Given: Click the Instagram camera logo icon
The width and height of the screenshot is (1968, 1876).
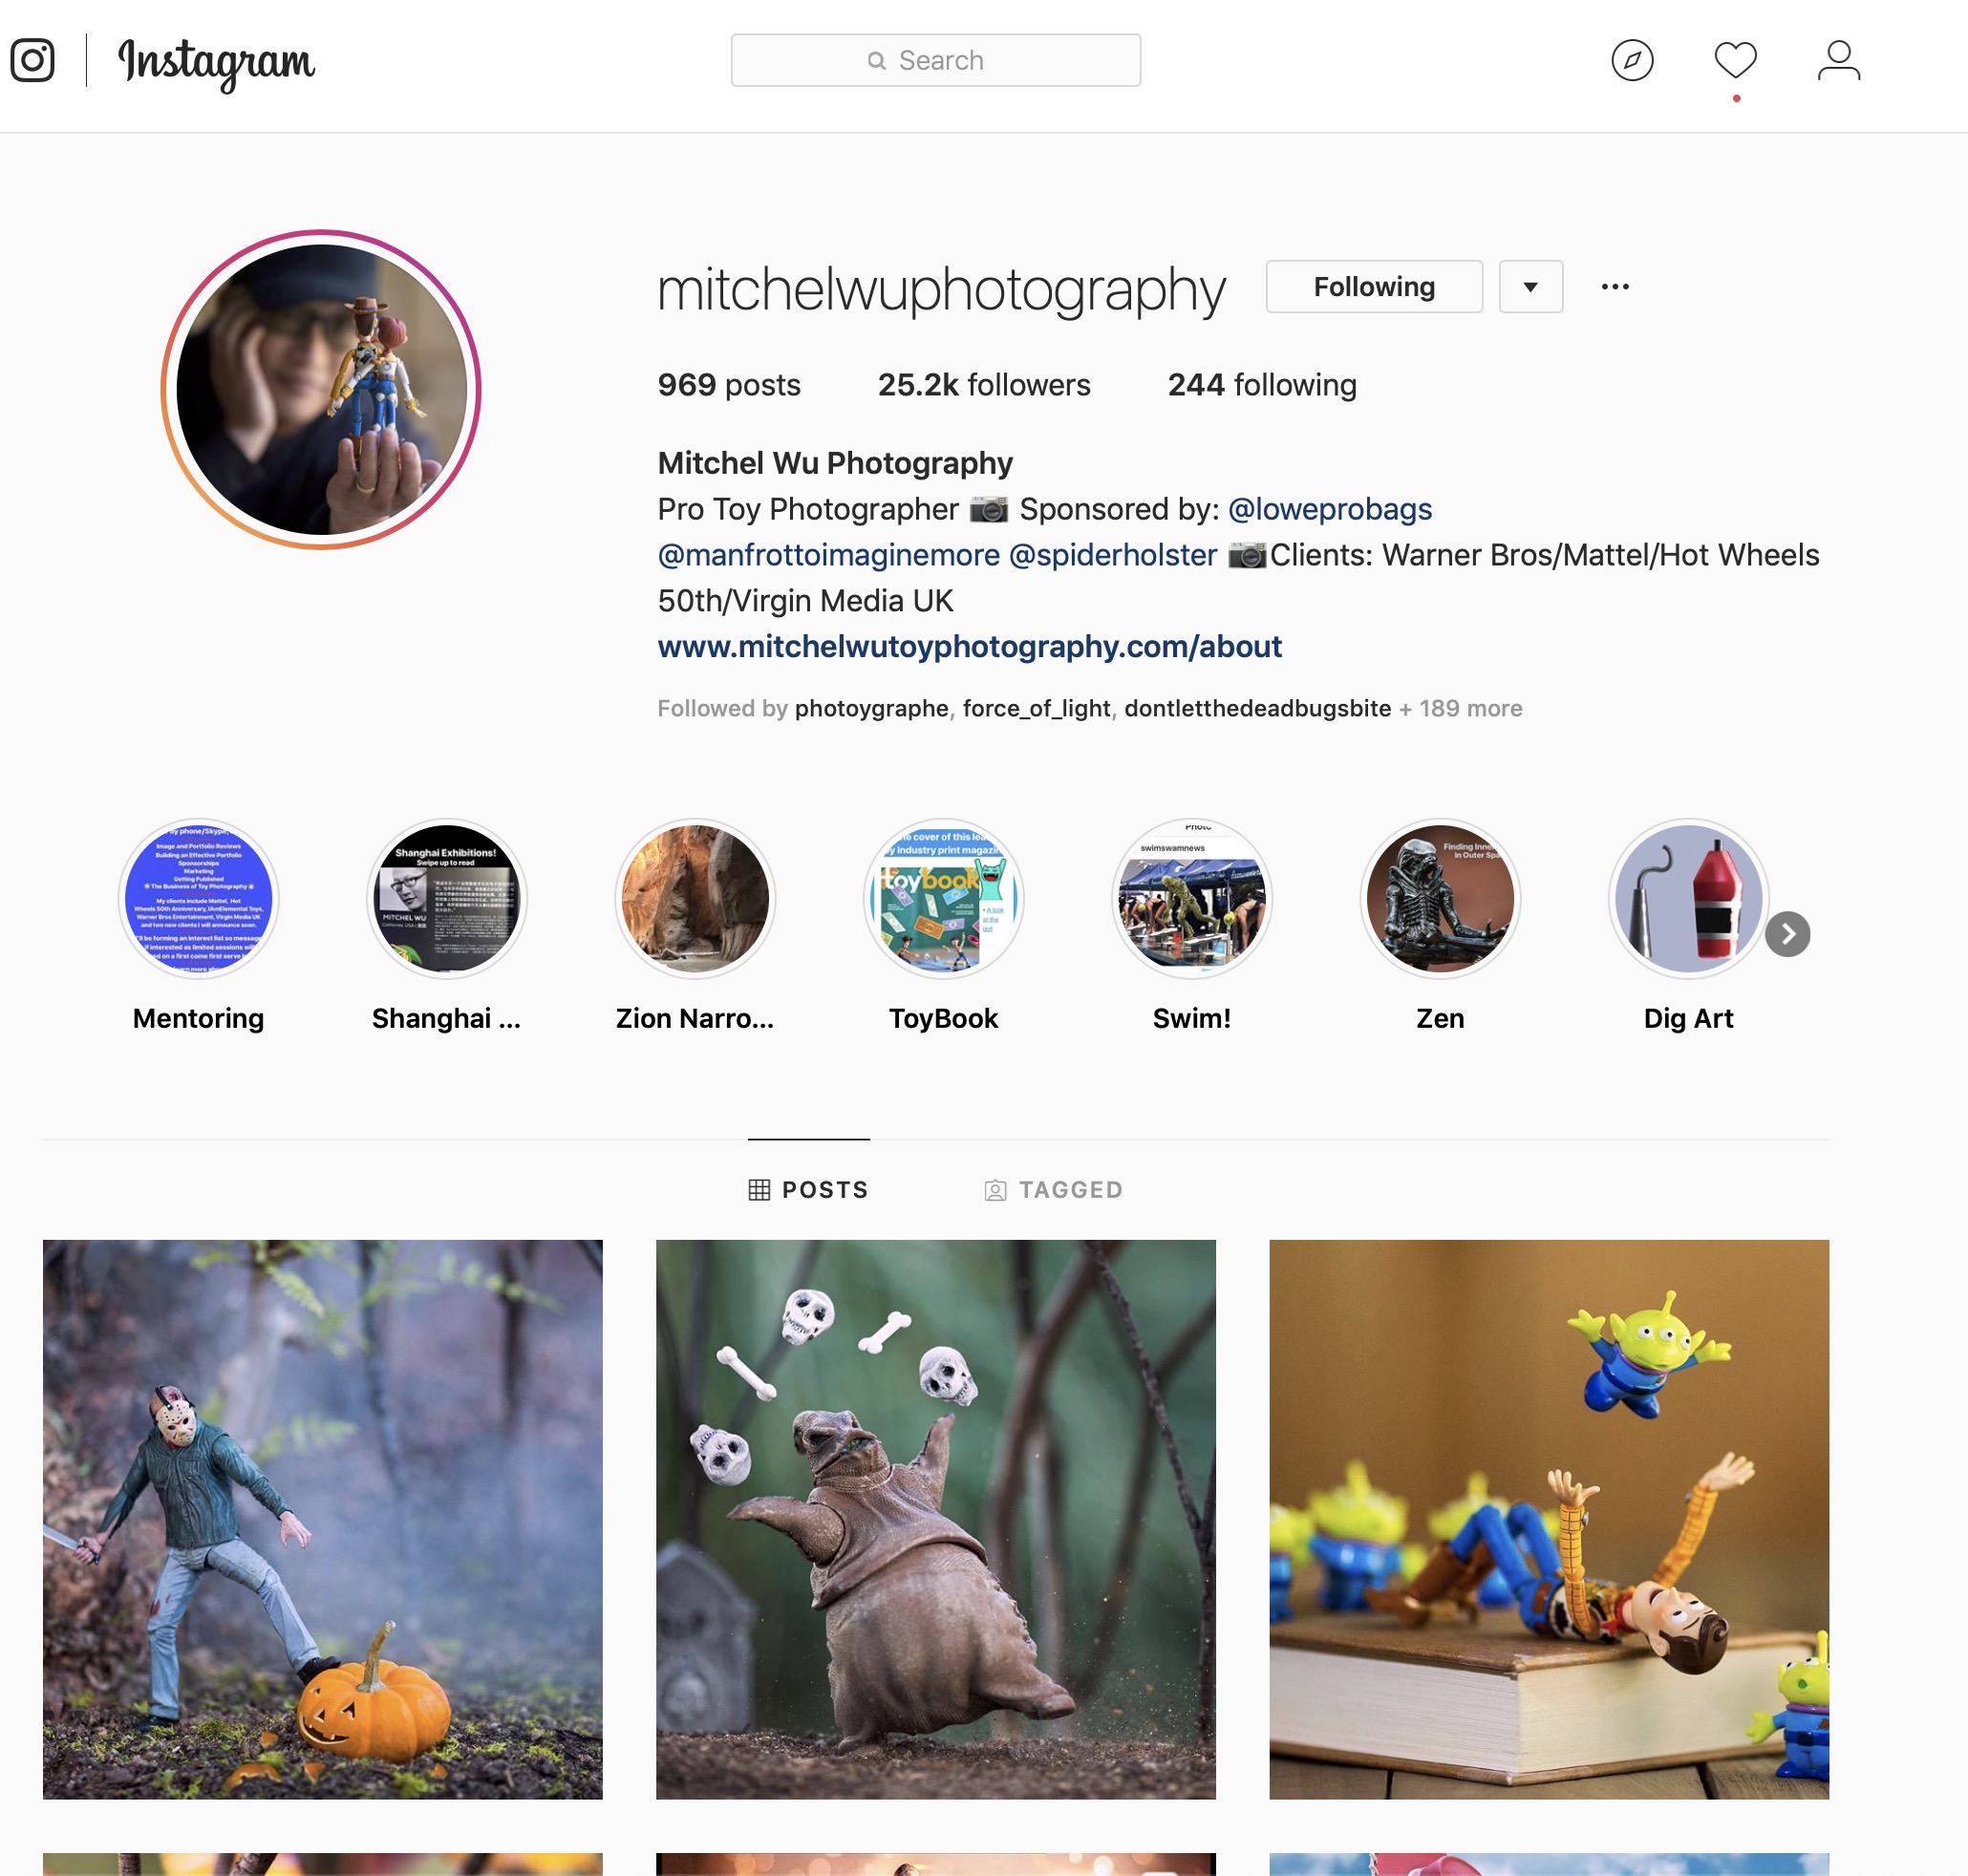Looking at the screenshot, I should click(32, 60).
